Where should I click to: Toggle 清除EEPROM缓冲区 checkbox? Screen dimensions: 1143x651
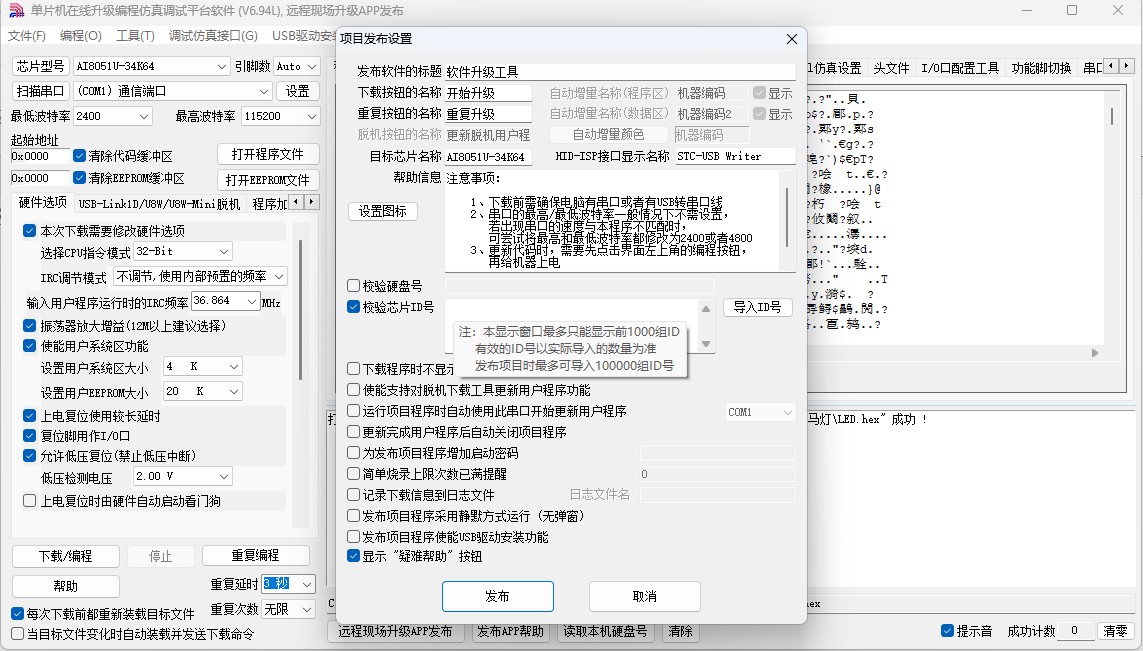(x=79, y=178)
